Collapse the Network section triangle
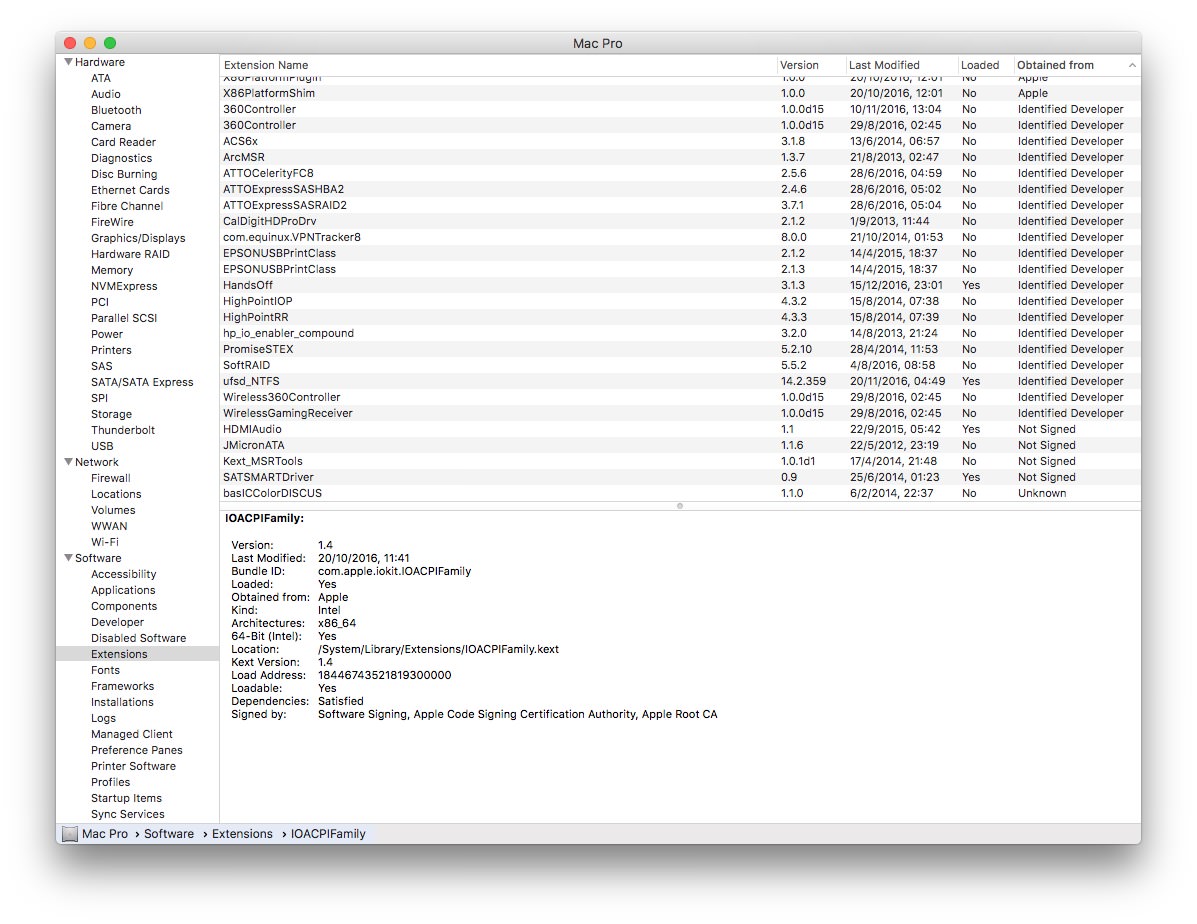Screen dimensions: 1197x924 [69, 462]
